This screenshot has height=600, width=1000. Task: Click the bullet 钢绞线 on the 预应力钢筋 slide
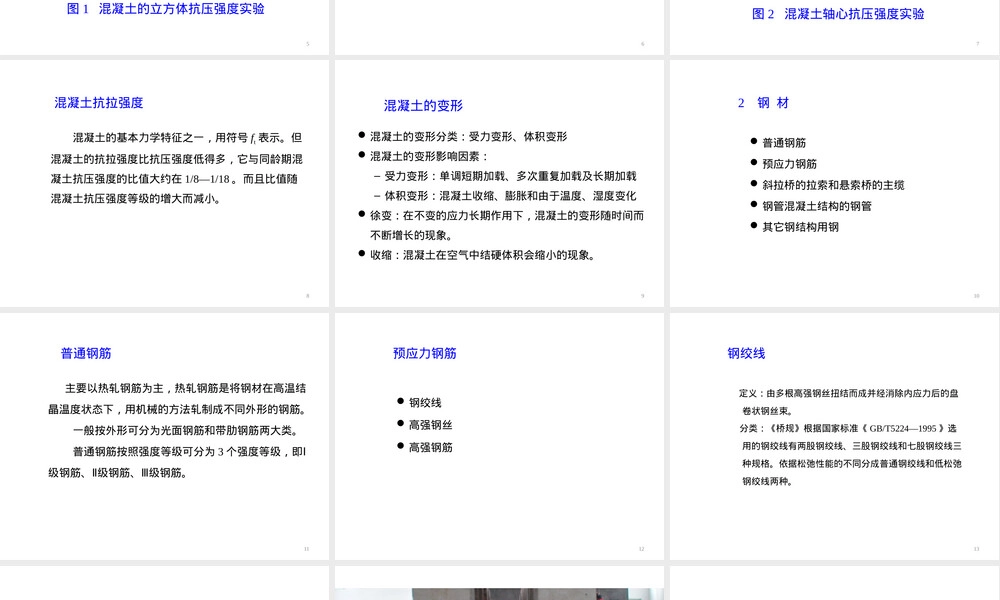(425, 402)
